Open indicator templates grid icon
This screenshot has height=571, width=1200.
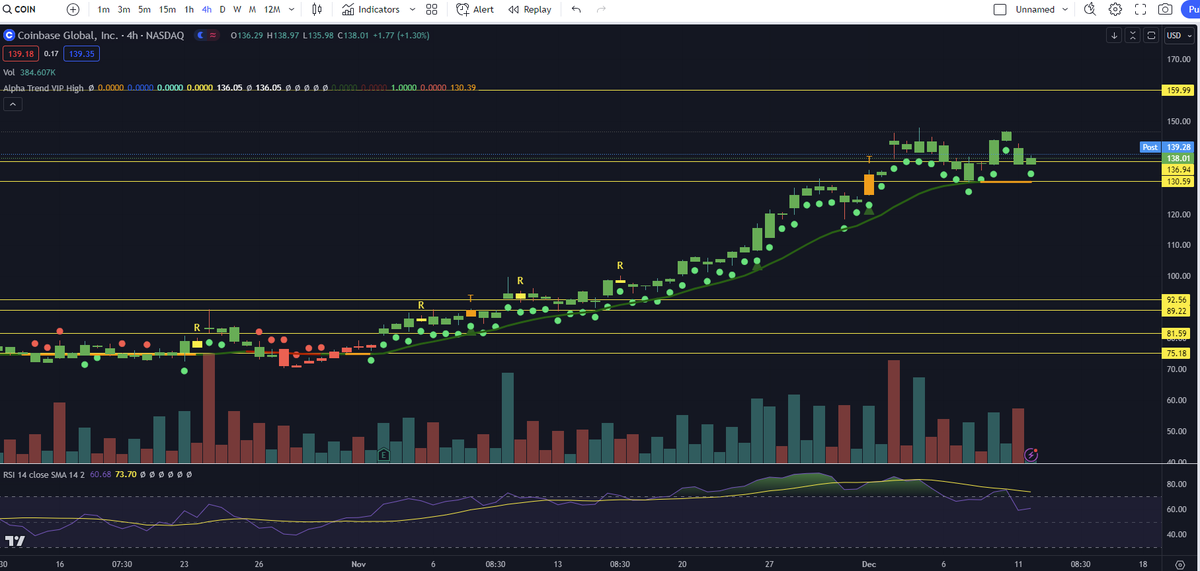pos(431,9)
